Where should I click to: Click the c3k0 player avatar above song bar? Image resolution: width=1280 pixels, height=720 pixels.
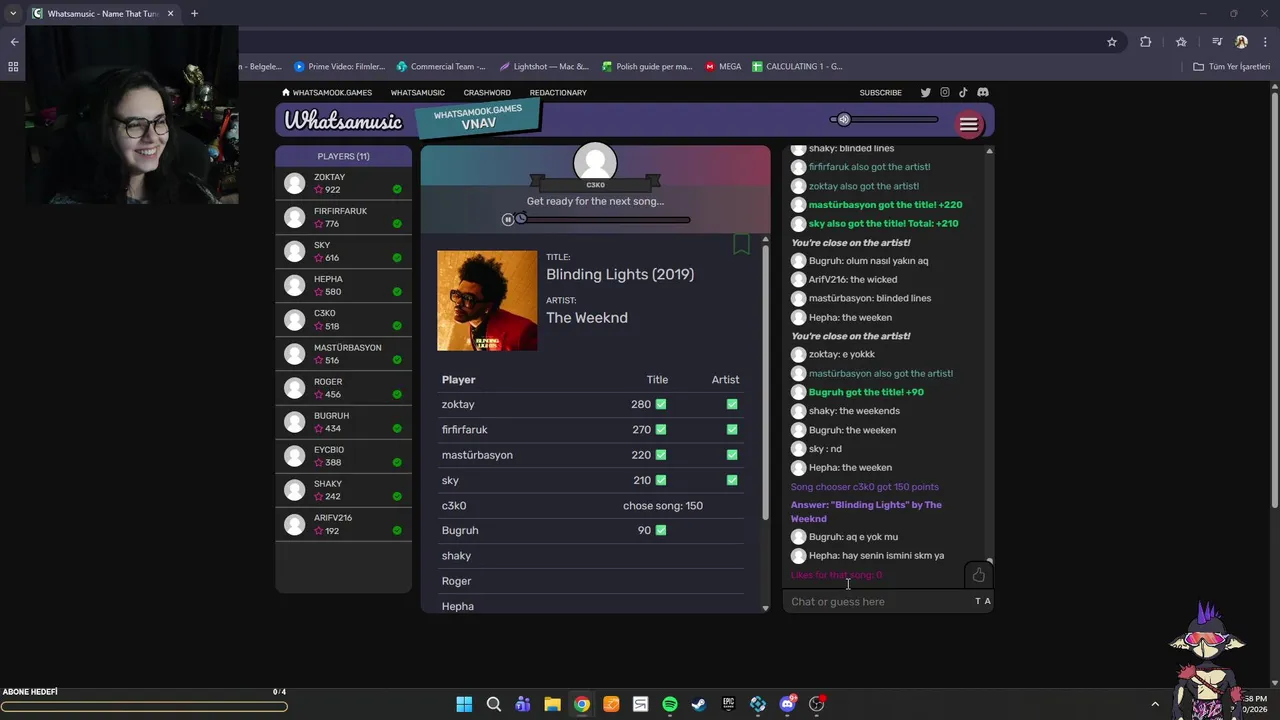point(595,163)
